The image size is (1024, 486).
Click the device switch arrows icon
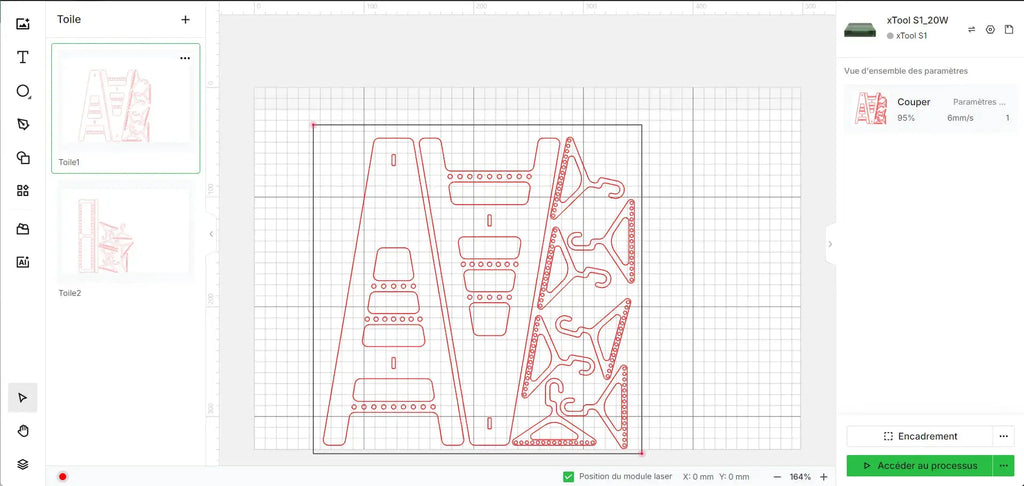tap(971, 29)
